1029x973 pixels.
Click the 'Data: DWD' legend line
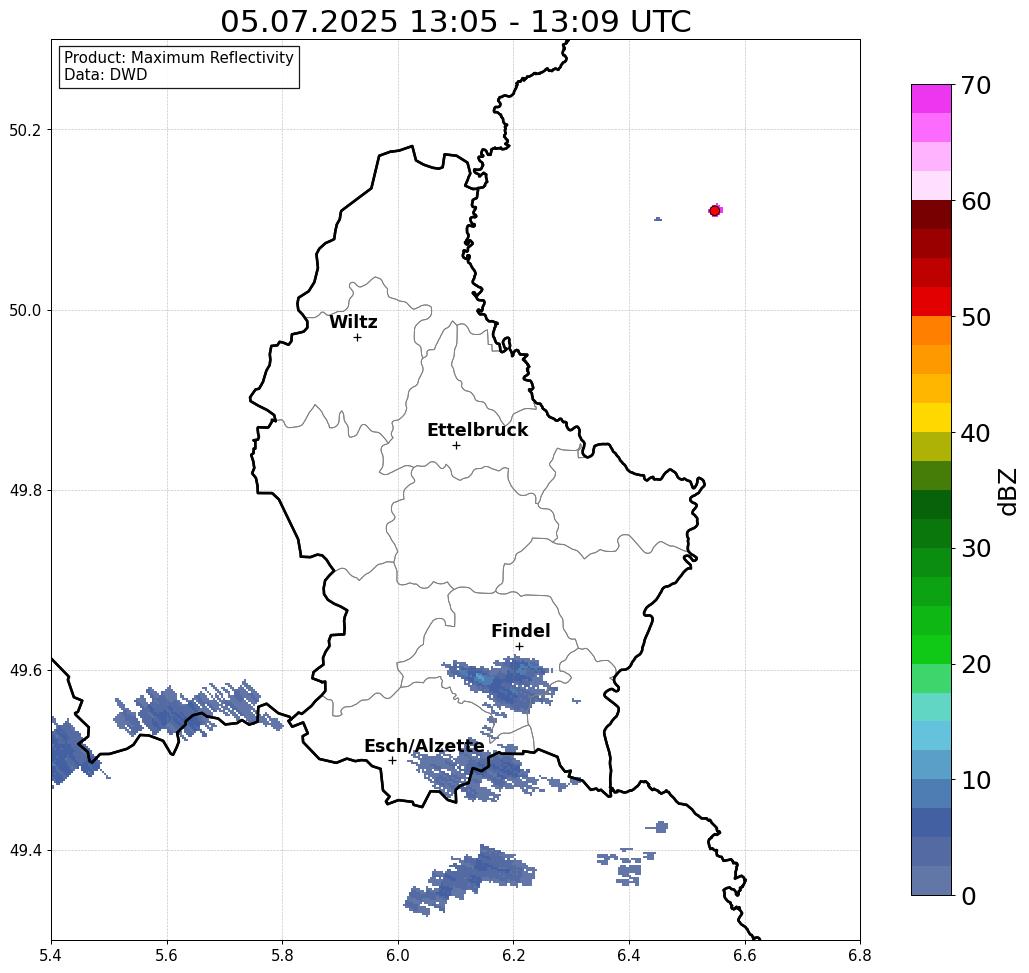[x=106, y=75]
